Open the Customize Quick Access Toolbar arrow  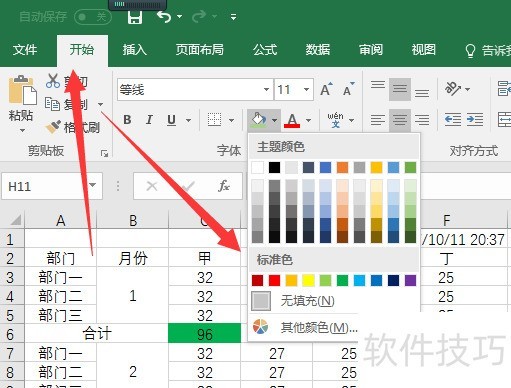(x=233, y=17)
